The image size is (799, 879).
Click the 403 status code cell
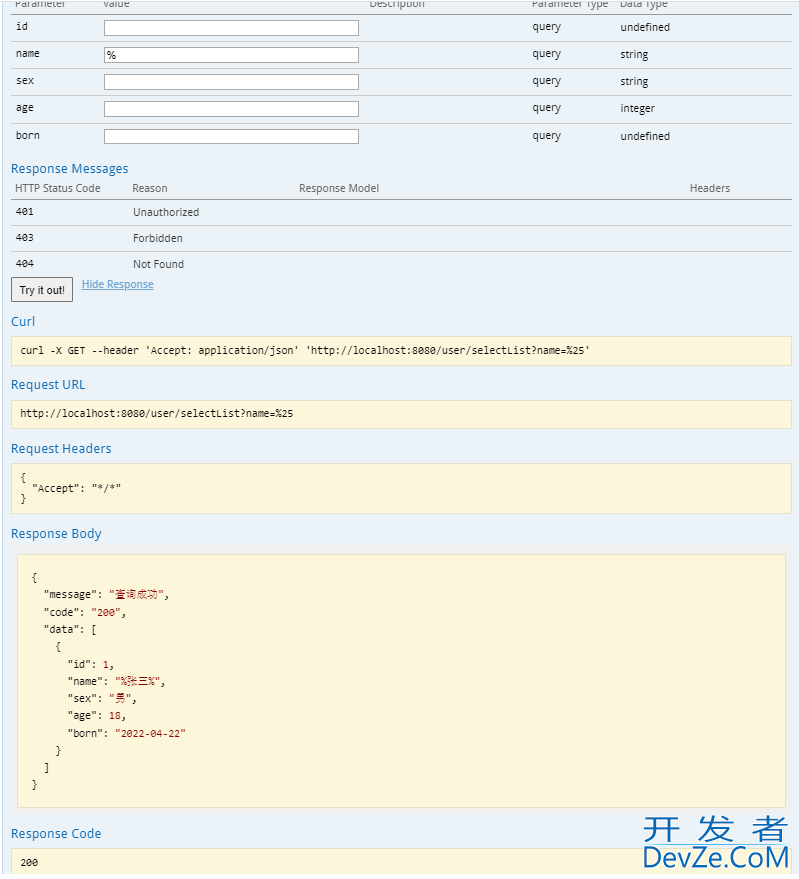[25, 237]
